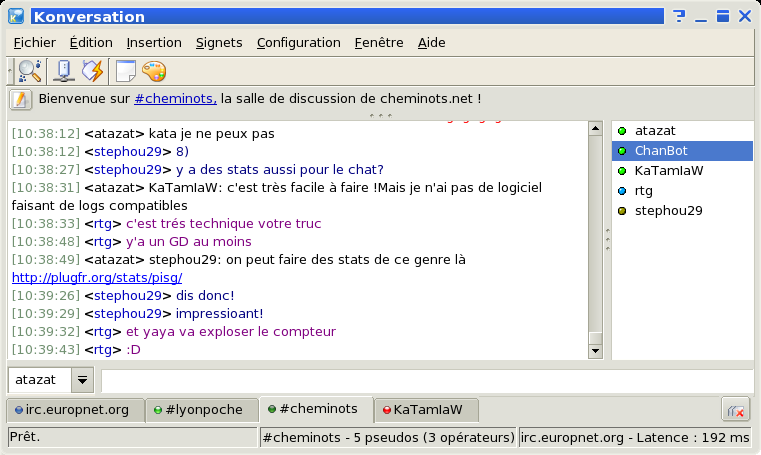Open the atazat nickname dropdown
This screenshot has height=455, width=761.
[82, 381]
